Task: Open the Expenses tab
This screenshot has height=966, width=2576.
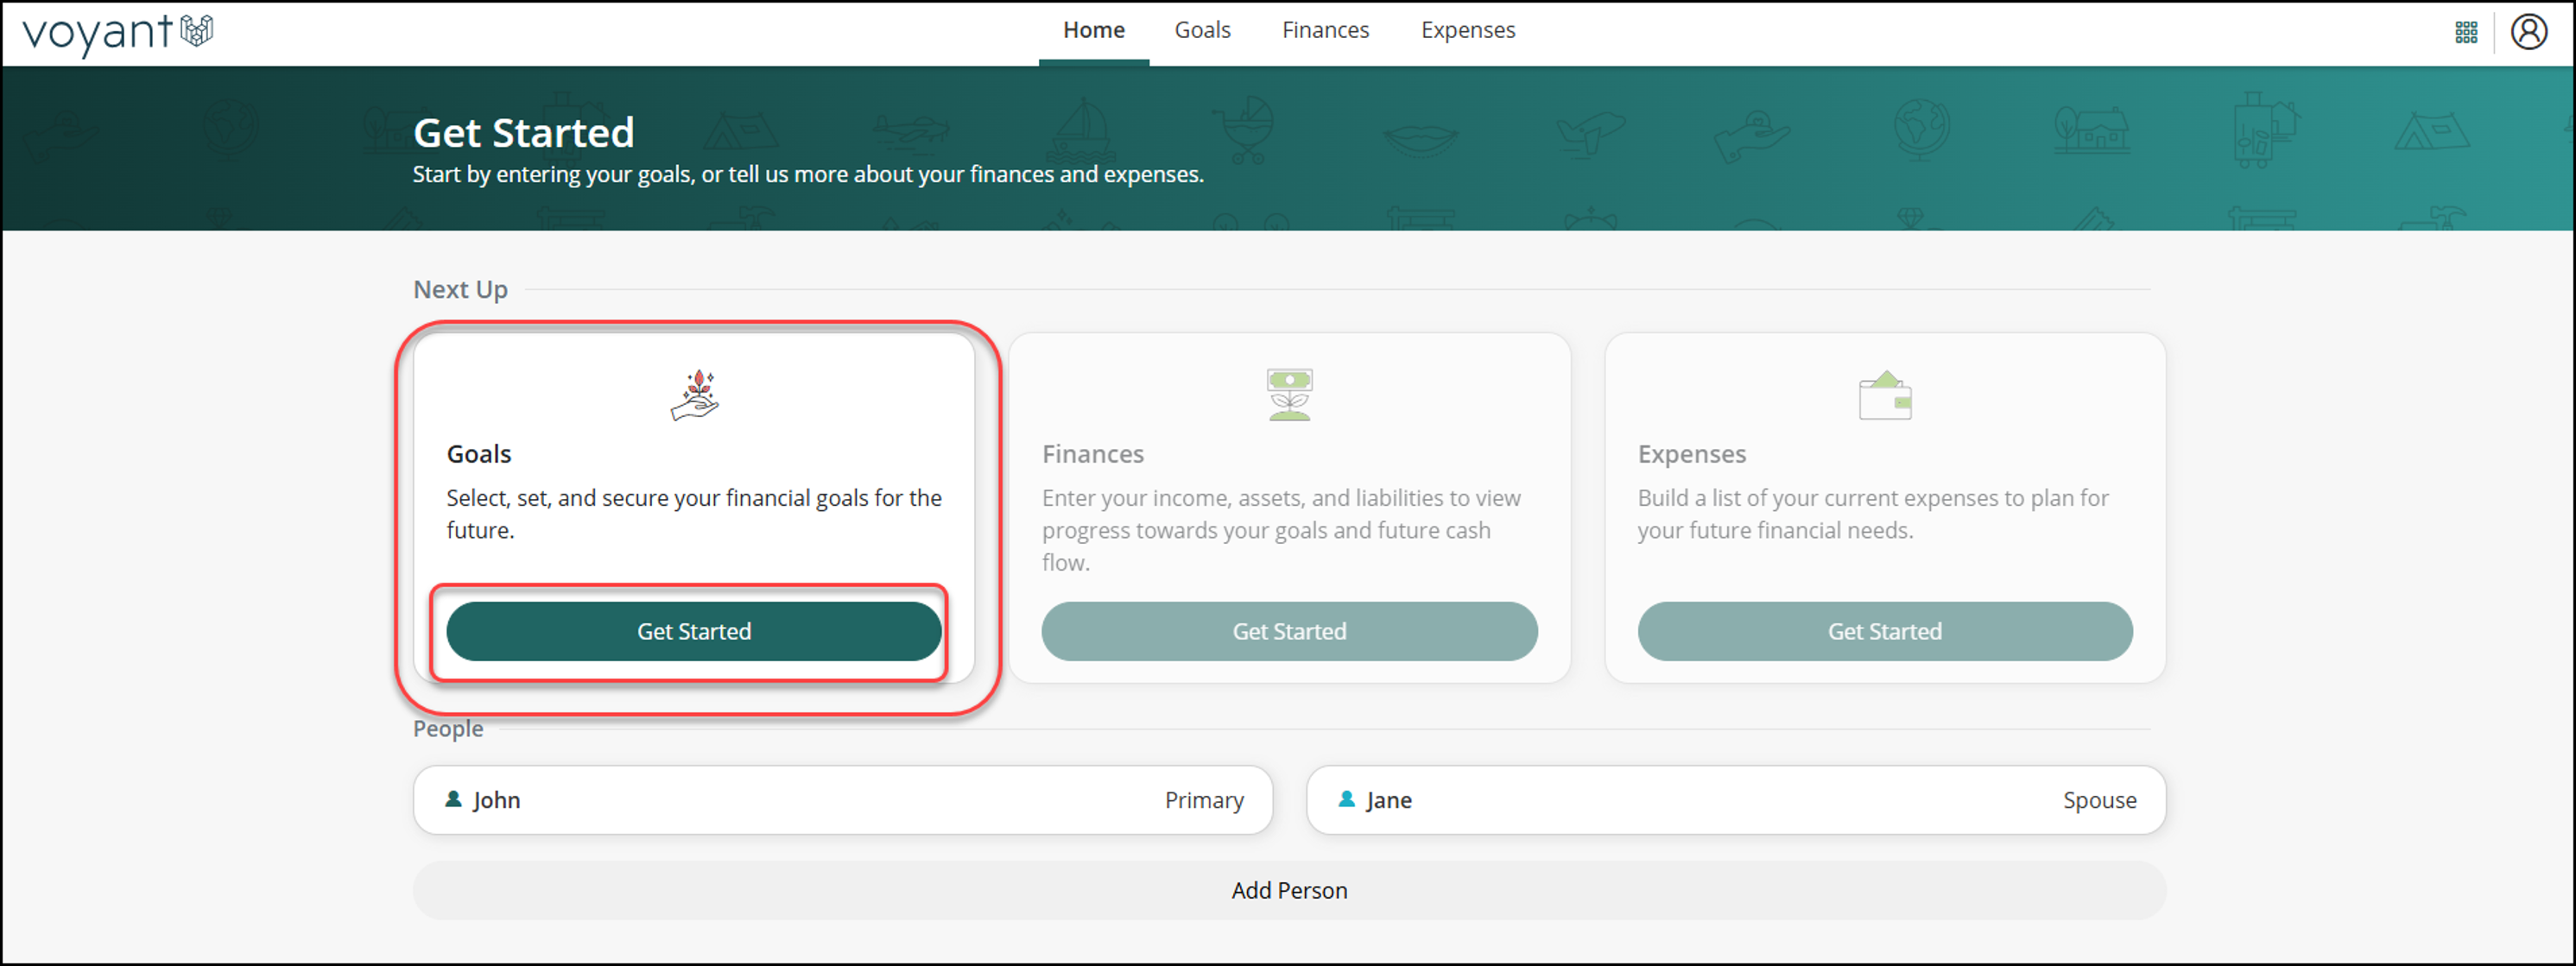Action: click(1467, 31)
